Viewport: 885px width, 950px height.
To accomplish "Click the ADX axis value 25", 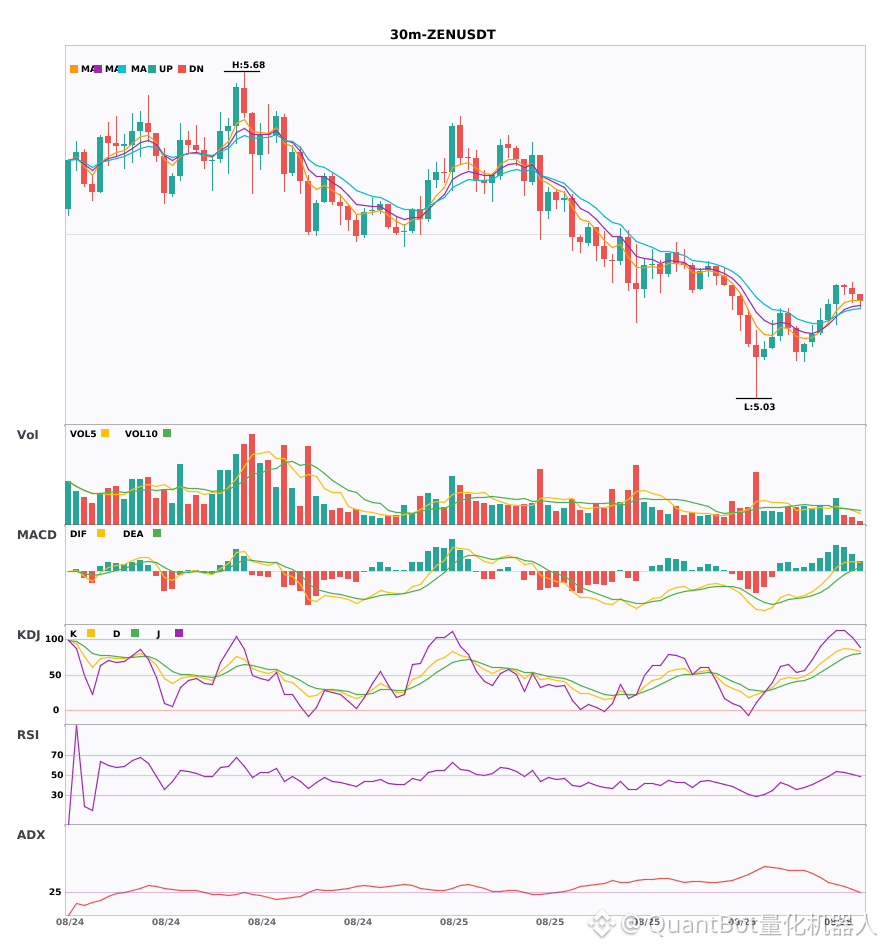I will (55, 892).
